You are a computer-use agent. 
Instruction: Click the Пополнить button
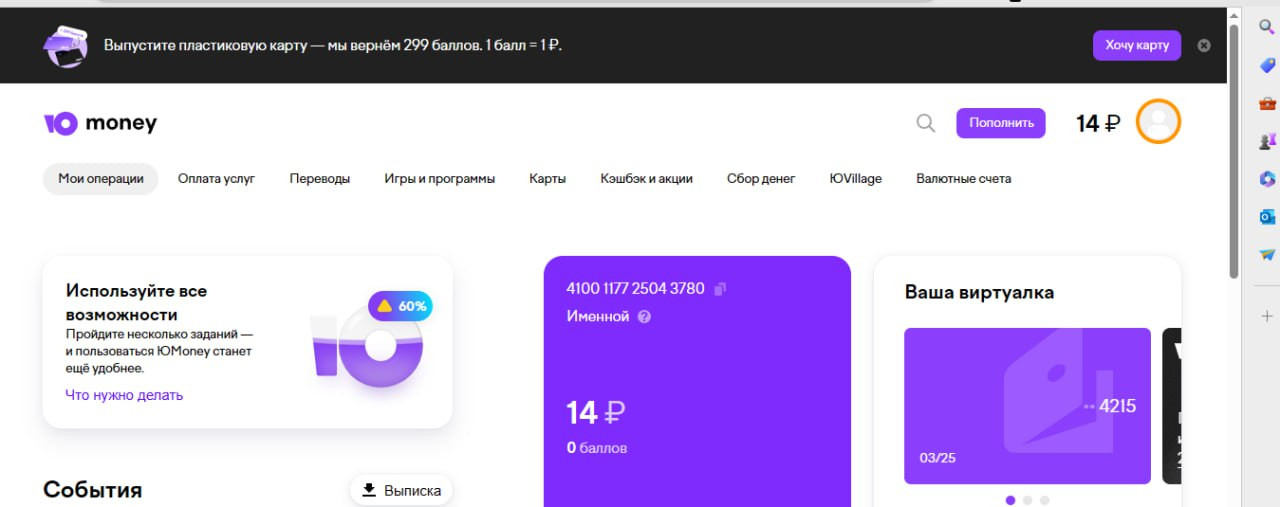pyautogui.click(x=1001, y=123)
